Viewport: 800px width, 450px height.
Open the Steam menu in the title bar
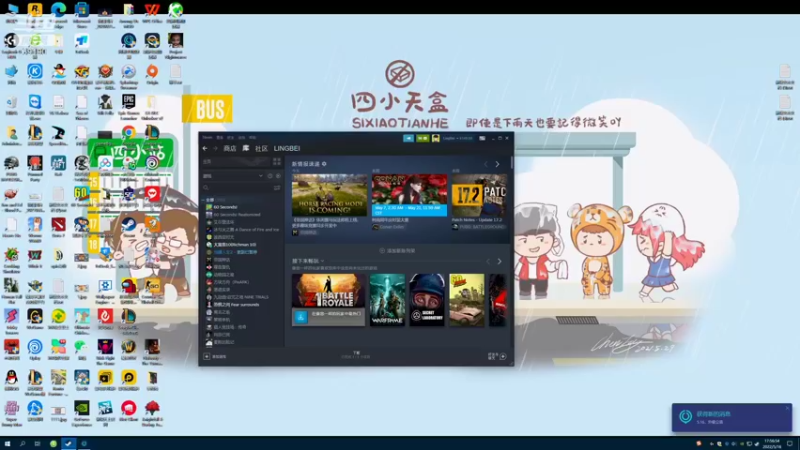tap(207, 138)
